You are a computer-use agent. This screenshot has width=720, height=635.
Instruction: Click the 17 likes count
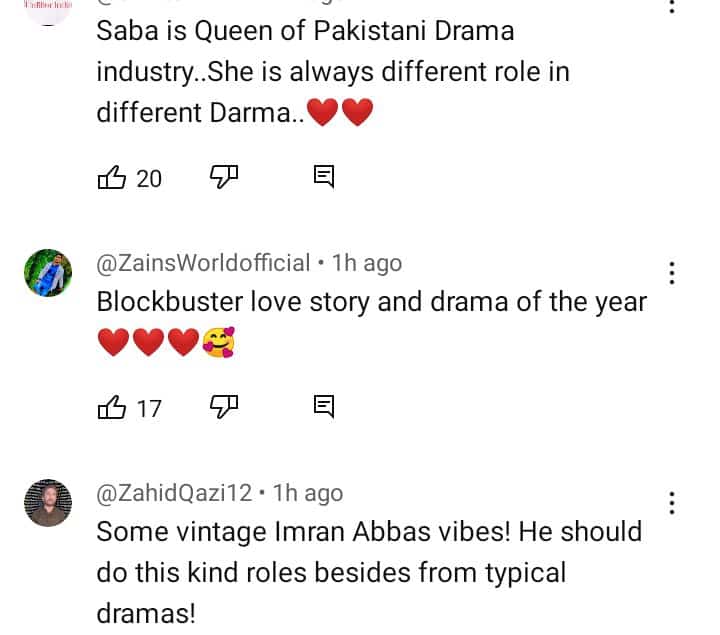coord(149,407)
